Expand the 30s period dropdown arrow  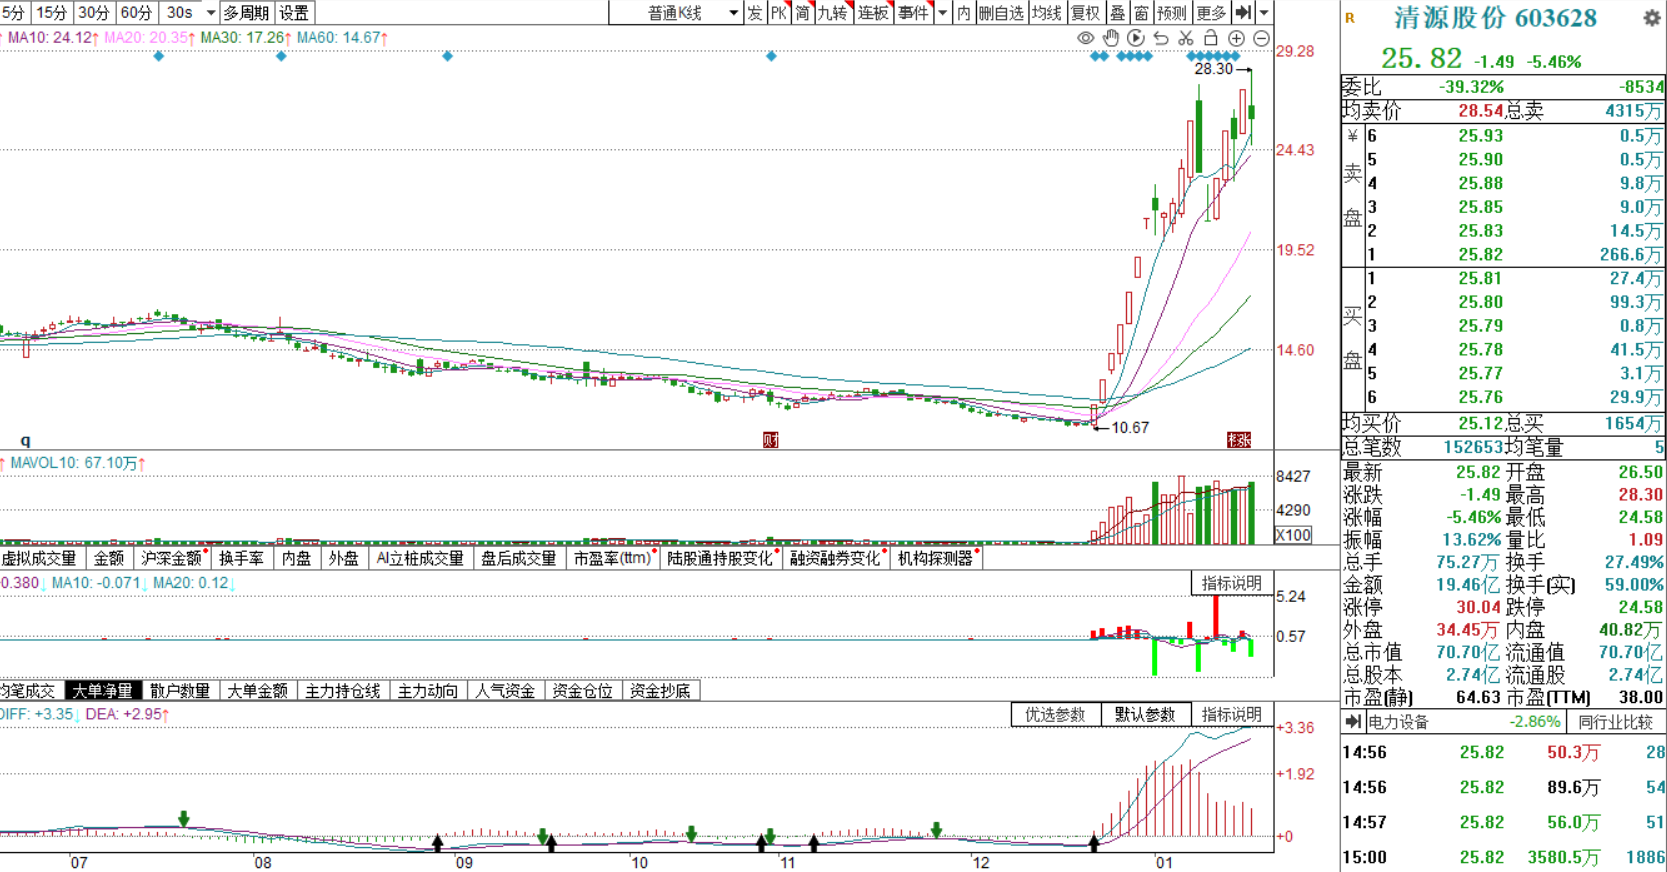211,13
